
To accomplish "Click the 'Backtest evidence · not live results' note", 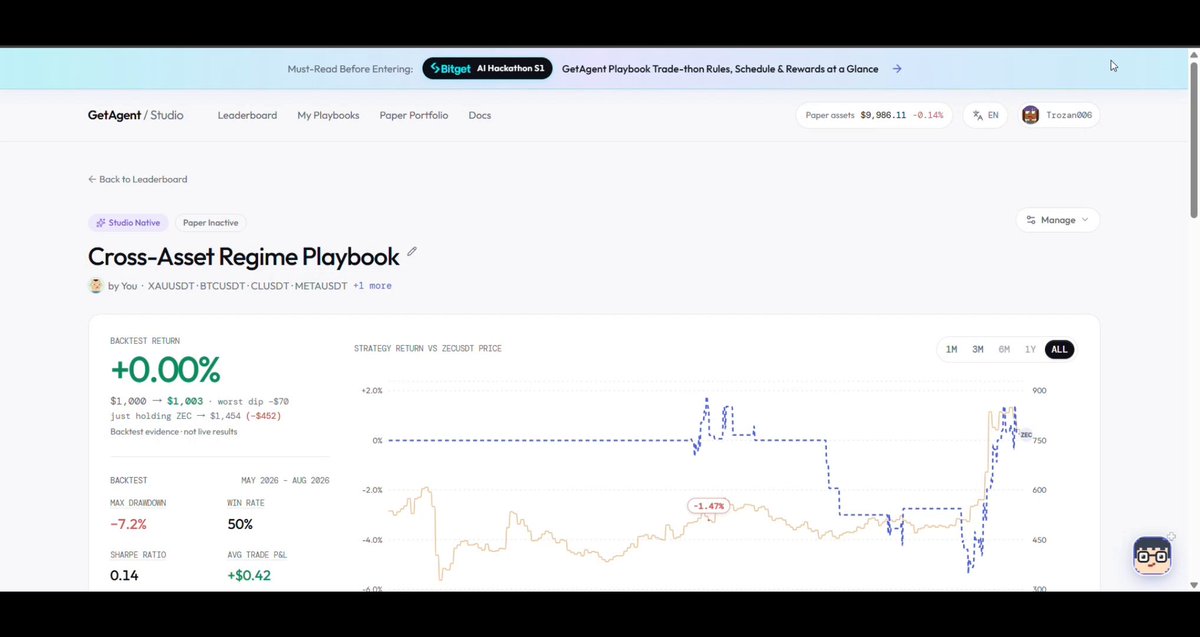I will coord(174,431).
